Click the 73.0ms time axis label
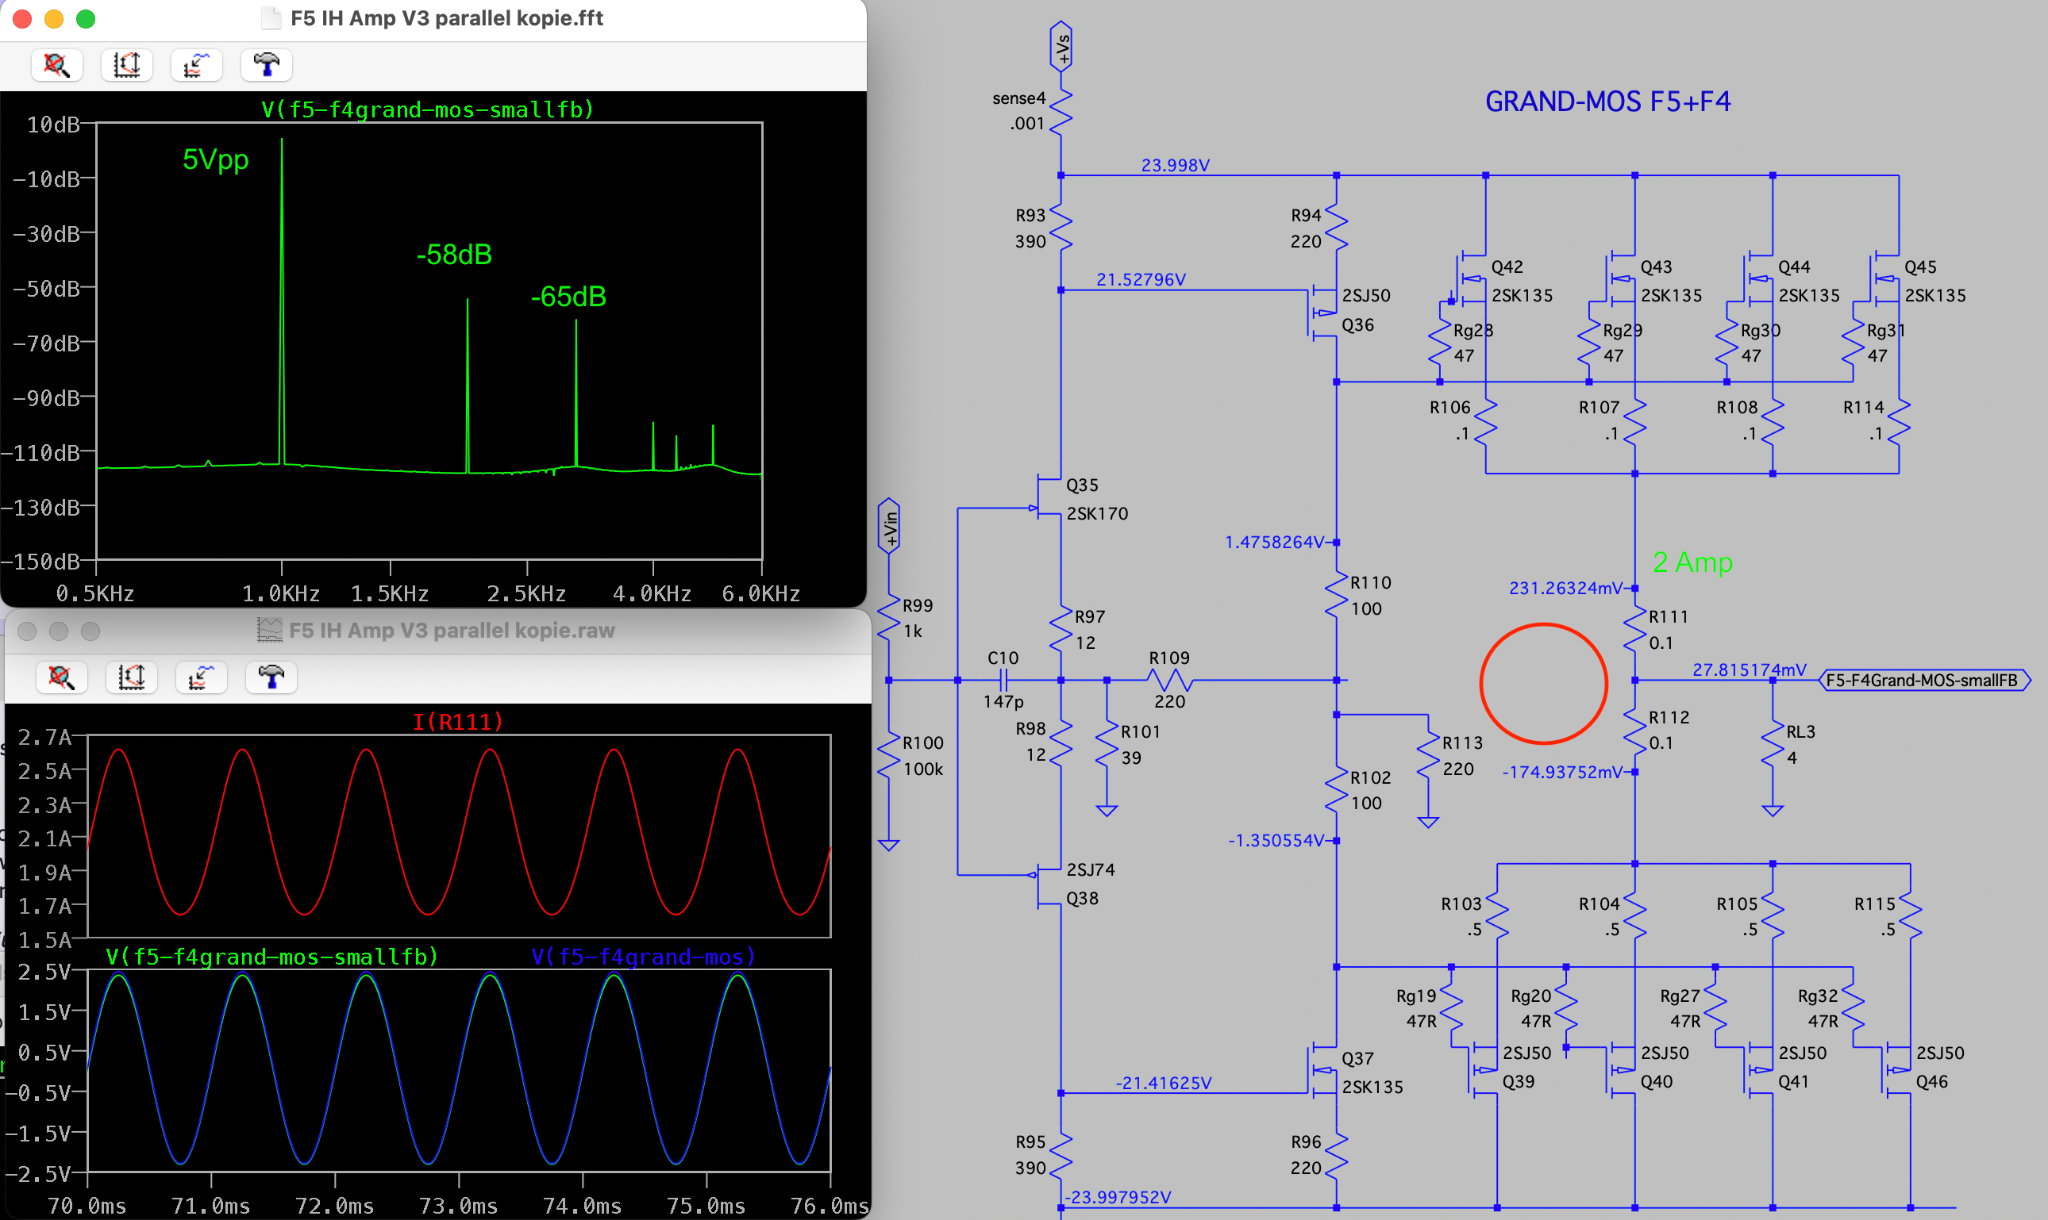Image resolution: width=2048 pixels, height=1220 pixels. click(x=458, y=1206)
